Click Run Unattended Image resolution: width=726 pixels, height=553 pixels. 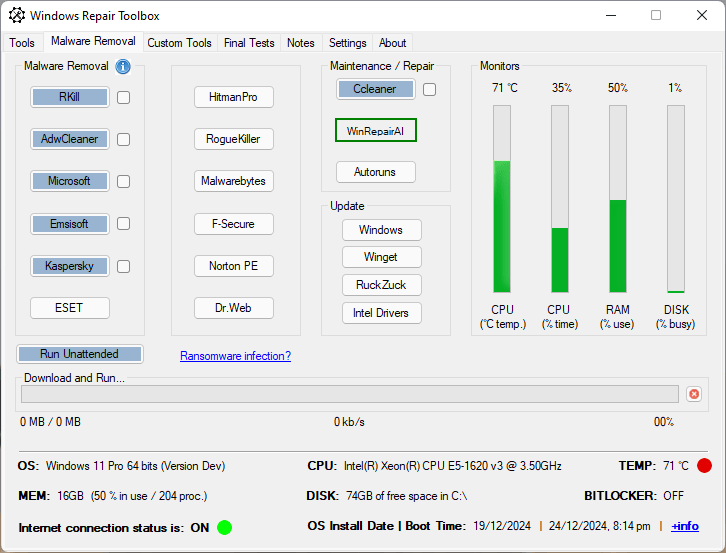(x=80, y=354)
